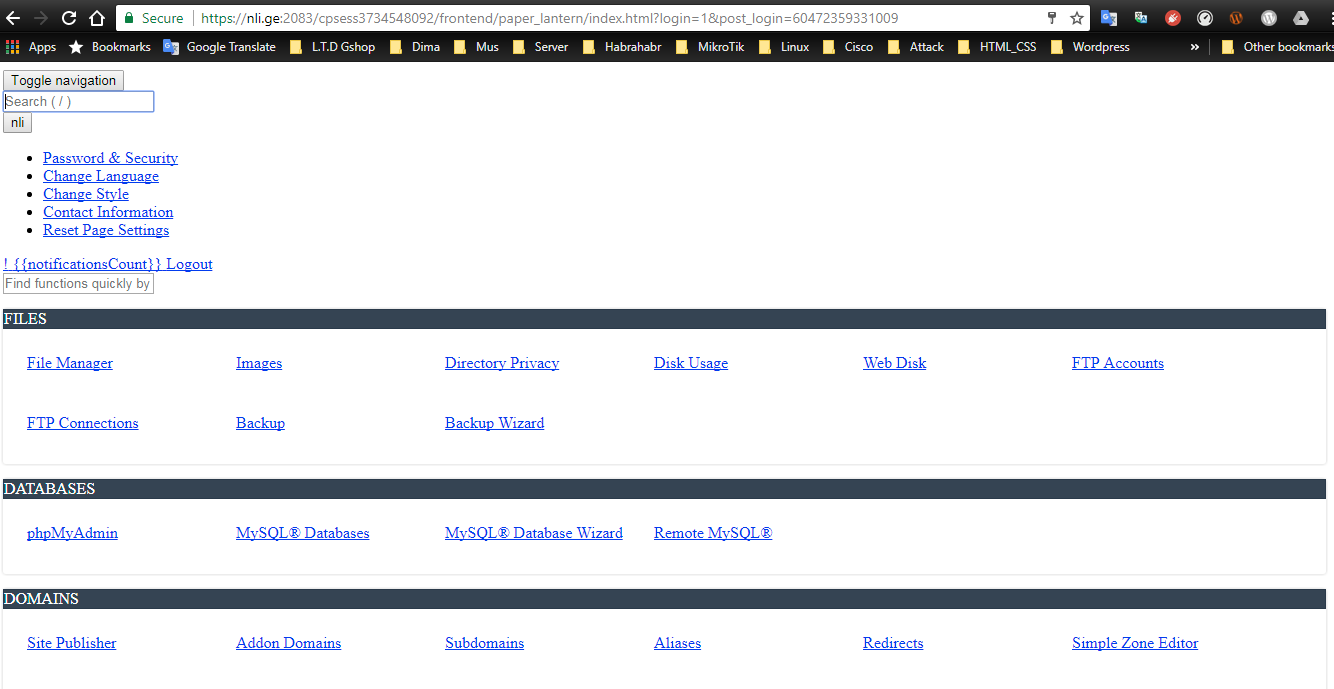Open Simple Zone Editor

click(x=1135, y=643)
